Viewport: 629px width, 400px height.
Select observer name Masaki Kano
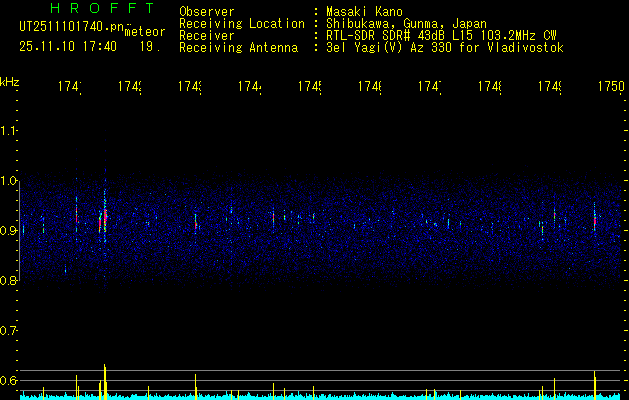[x=364, y=12]
